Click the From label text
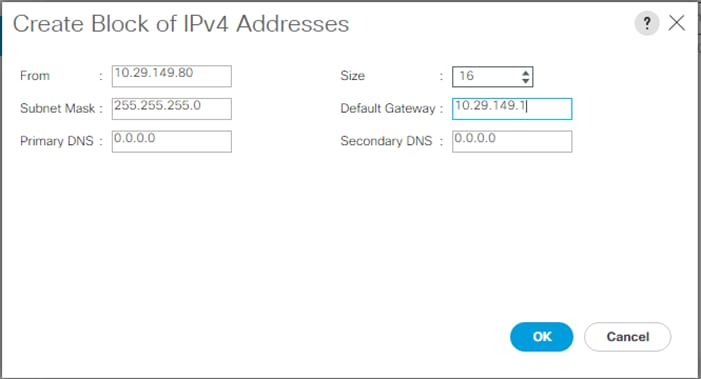Screen dimensions: 701x379 [35, 76]
